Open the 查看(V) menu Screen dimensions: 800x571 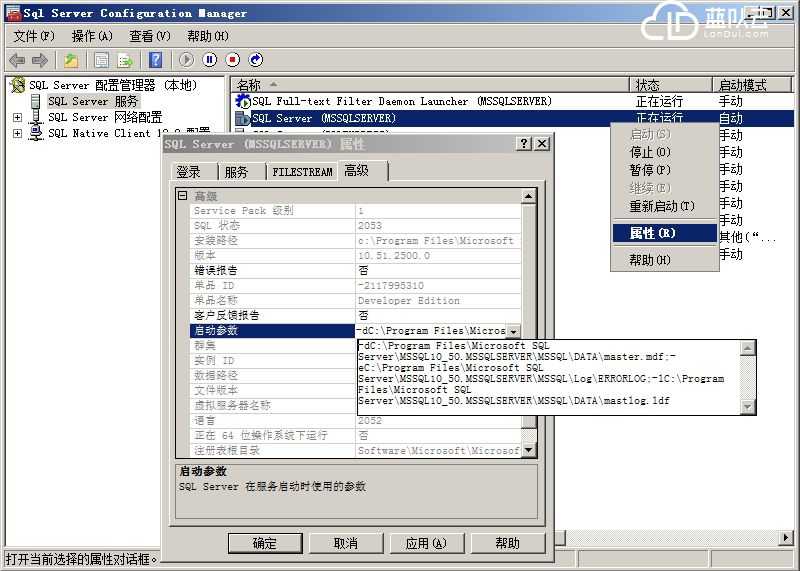(150, 36)
